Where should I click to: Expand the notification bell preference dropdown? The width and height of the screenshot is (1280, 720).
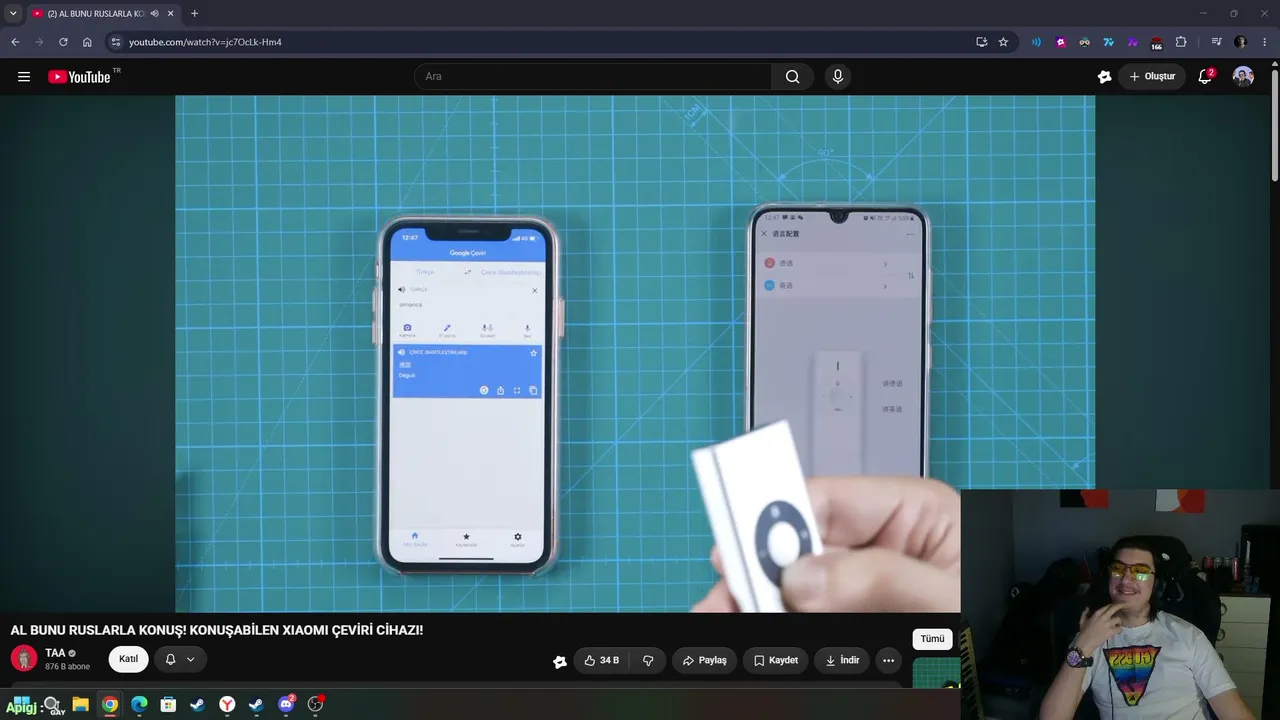[181, 659]
